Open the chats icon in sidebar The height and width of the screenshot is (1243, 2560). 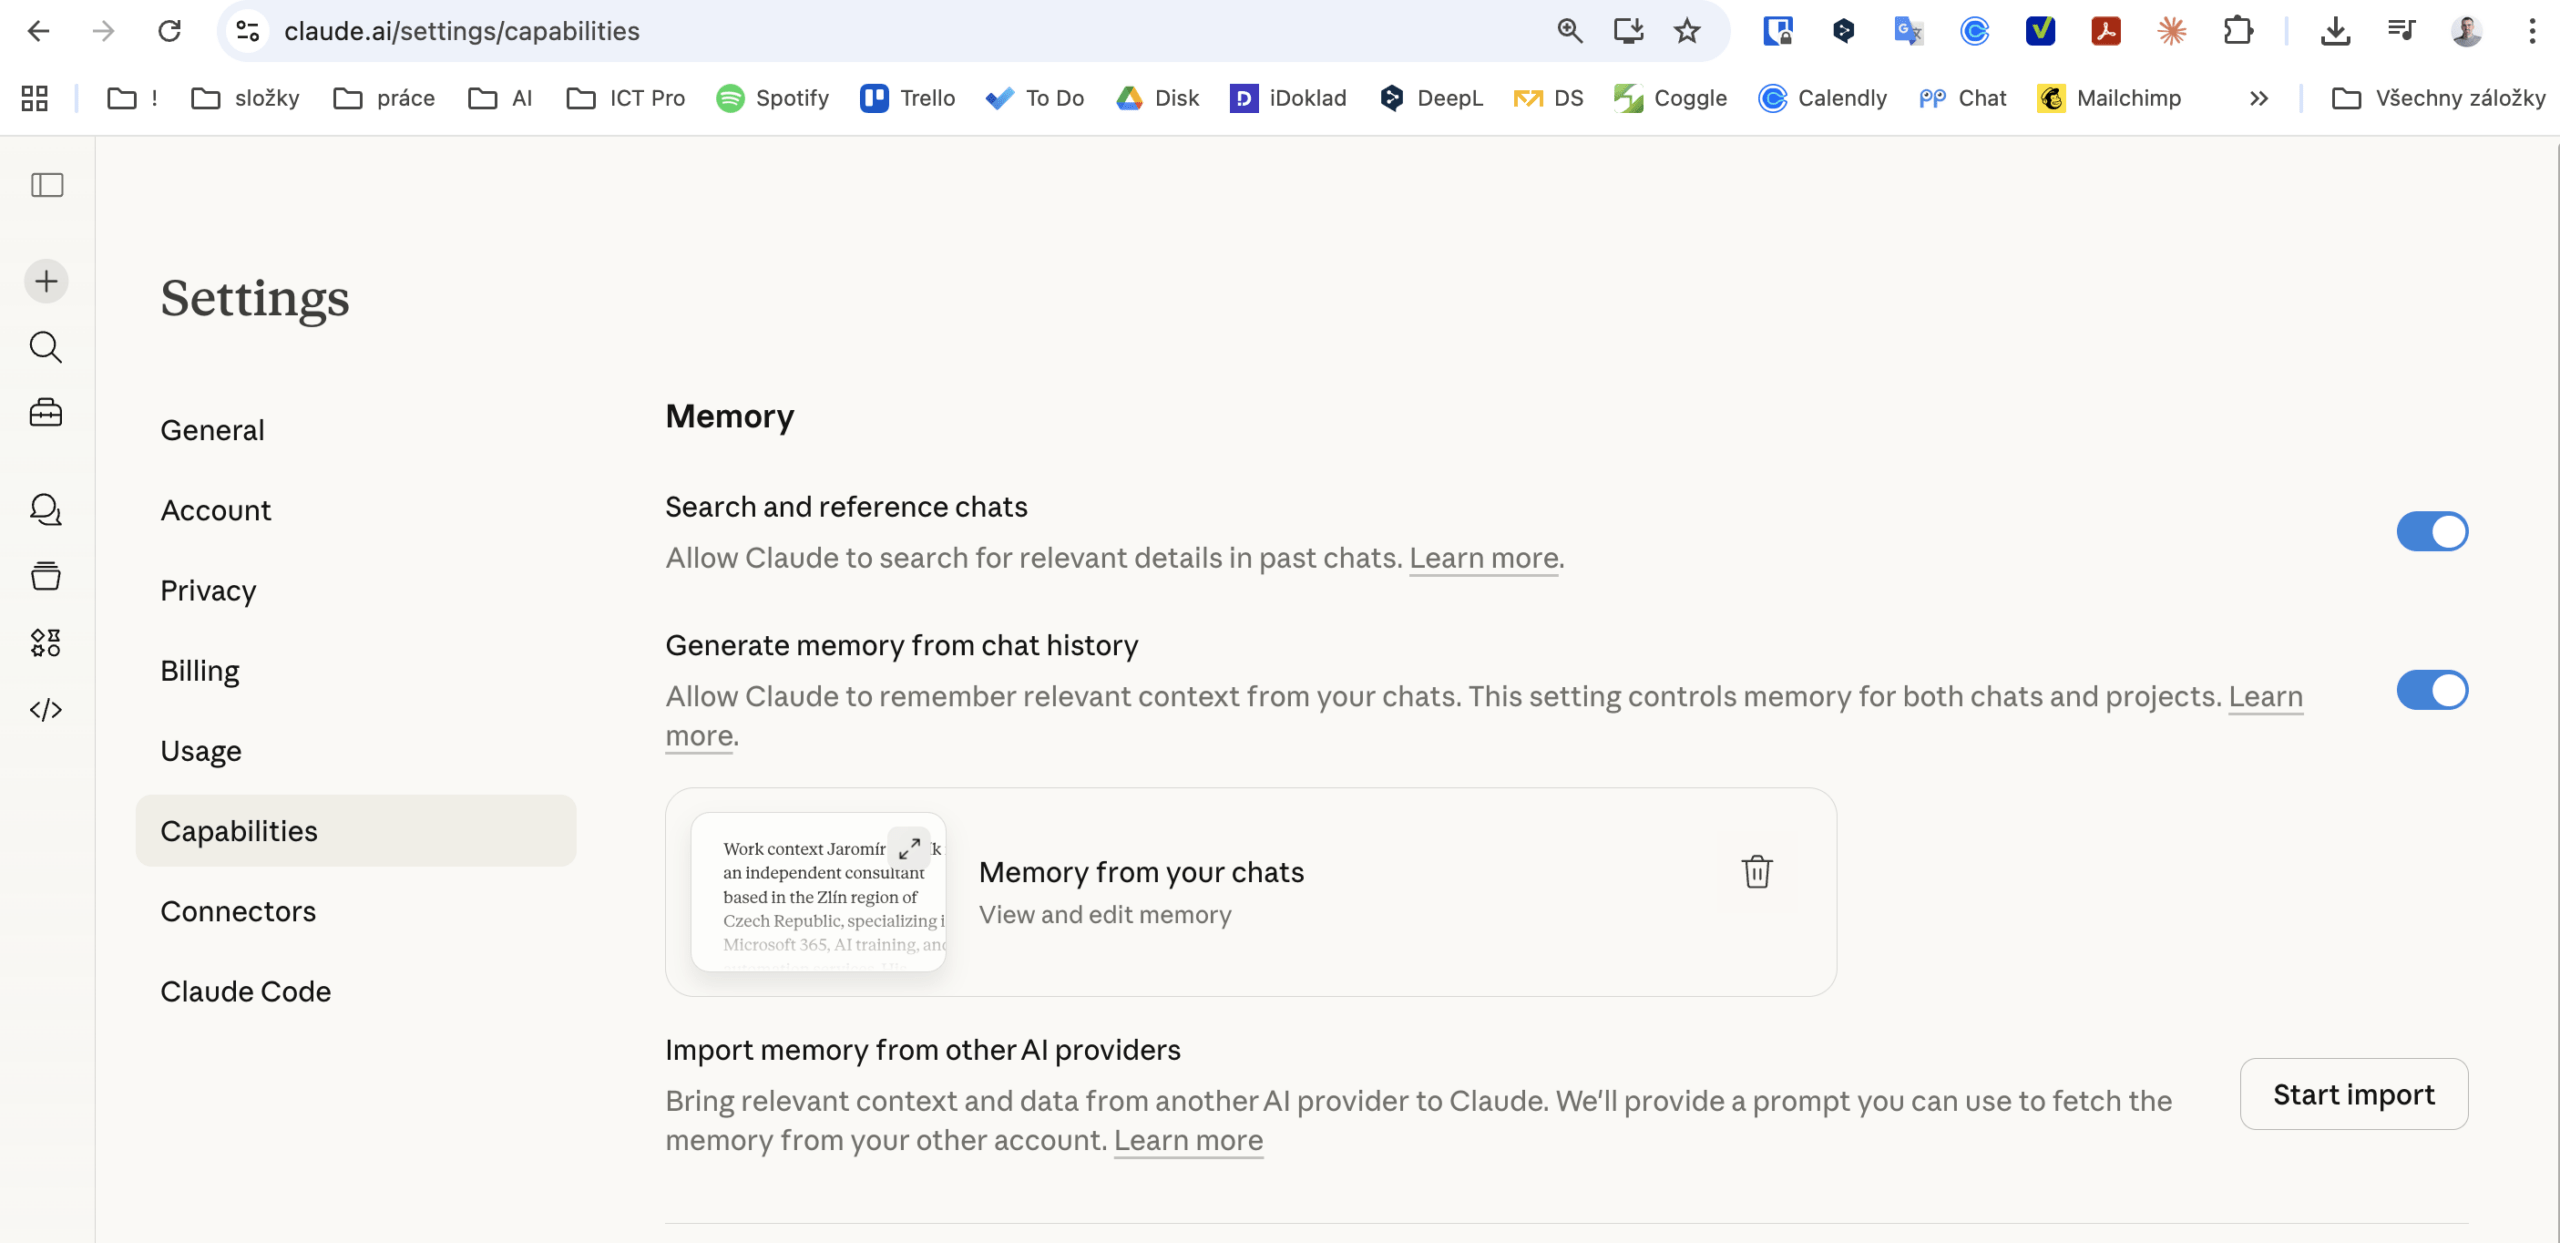click(46, 510)
